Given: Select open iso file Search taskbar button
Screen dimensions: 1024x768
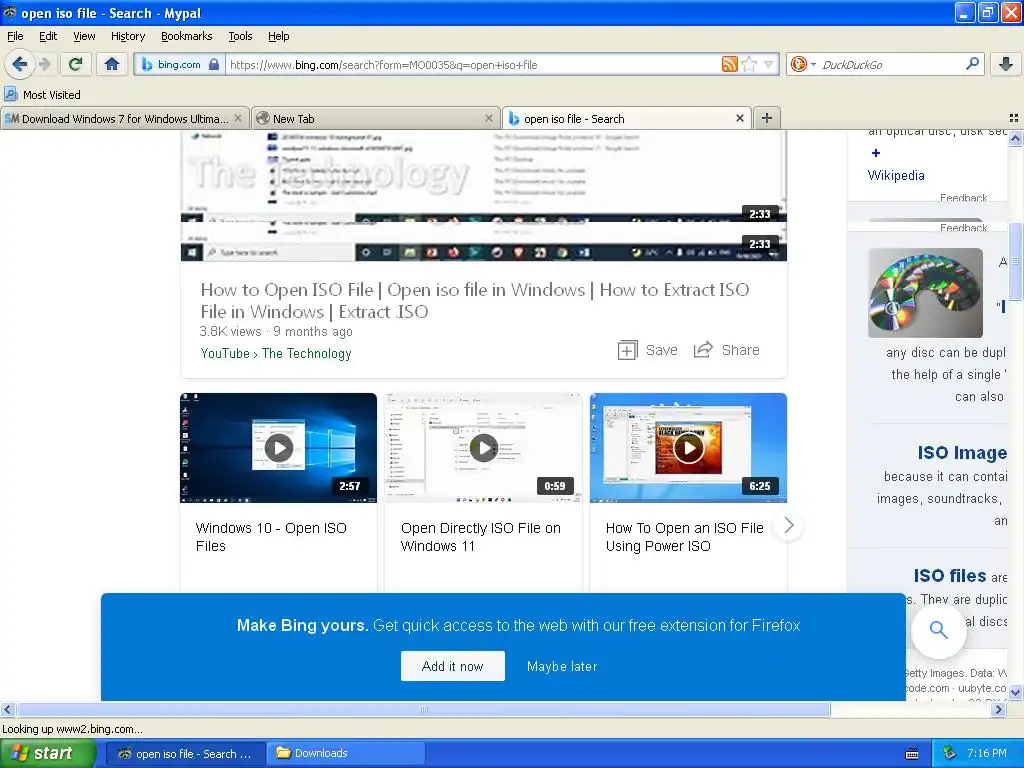Looking at the screenshot, I should tap(185, 754).
